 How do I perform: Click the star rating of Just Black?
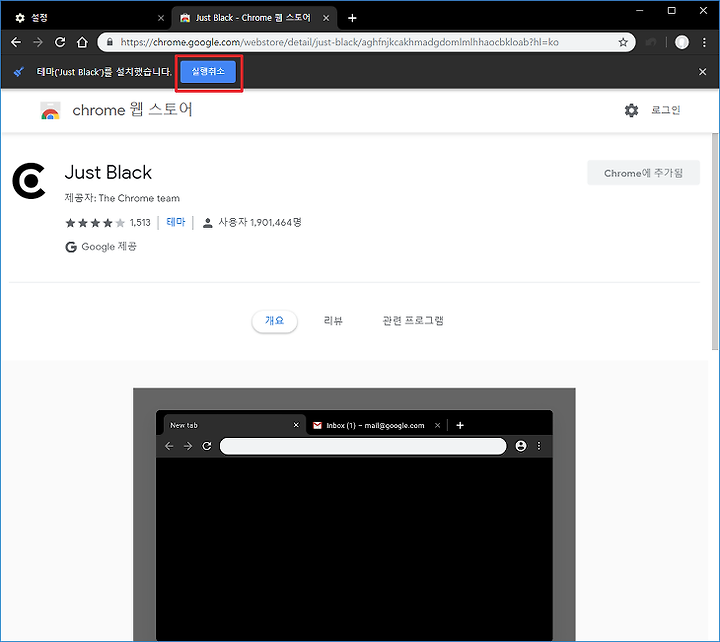tap(95, 223)
